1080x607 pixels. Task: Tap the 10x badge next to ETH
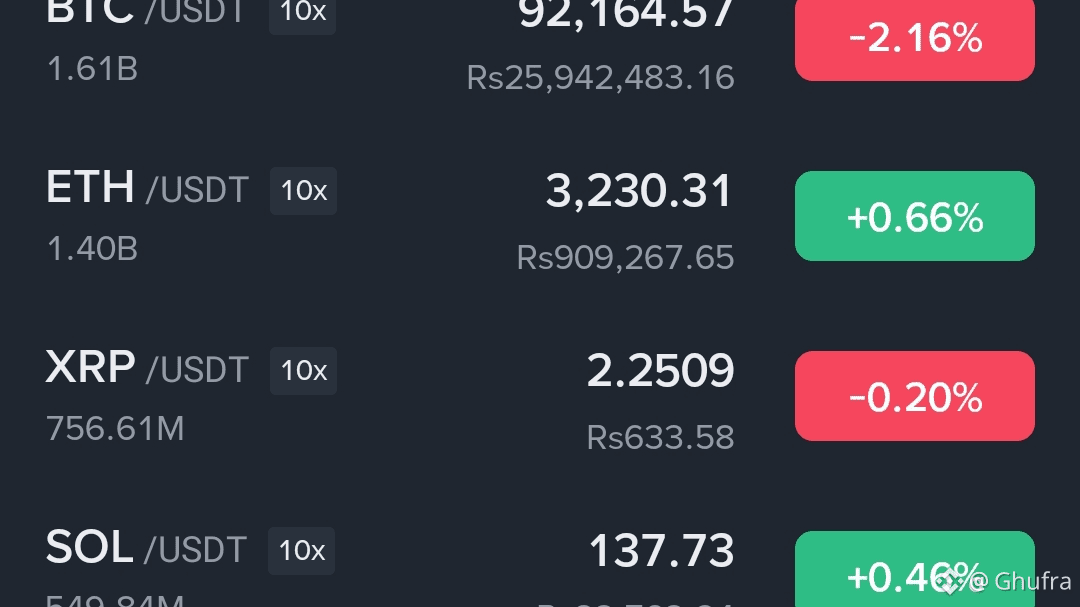(303, 191)
